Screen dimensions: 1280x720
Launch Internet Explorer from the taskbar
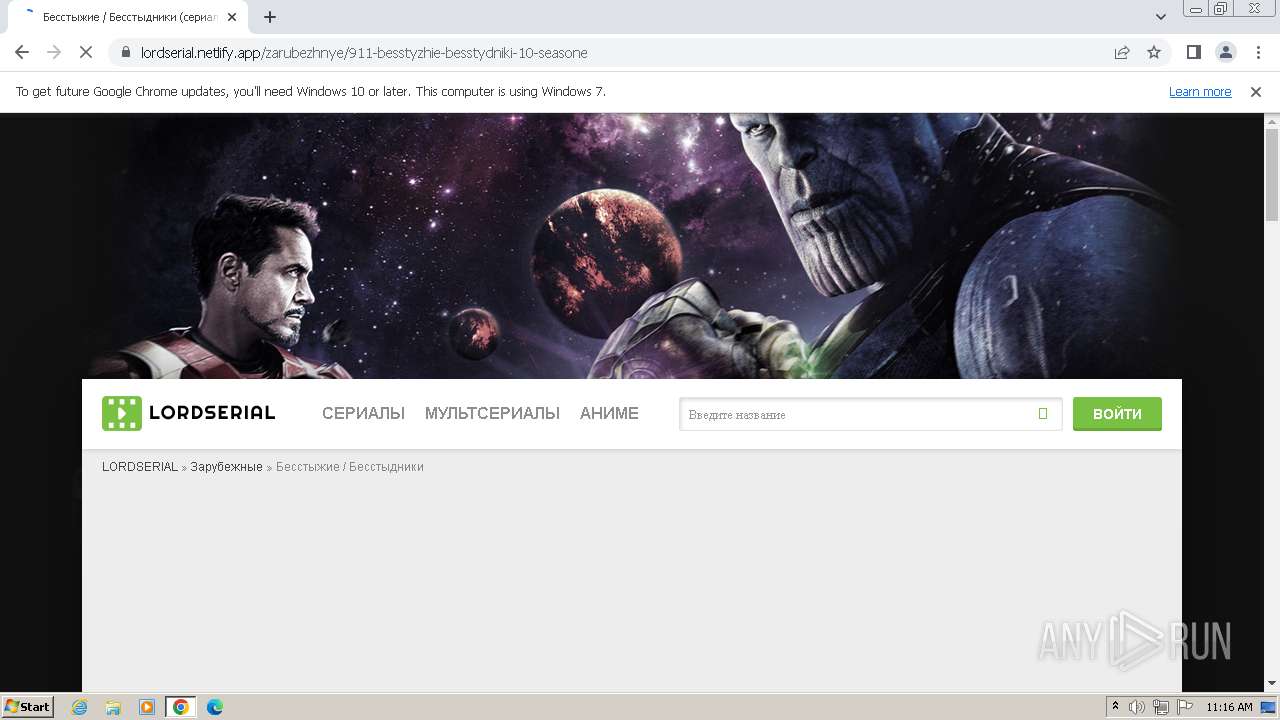(x=79, y=707)
